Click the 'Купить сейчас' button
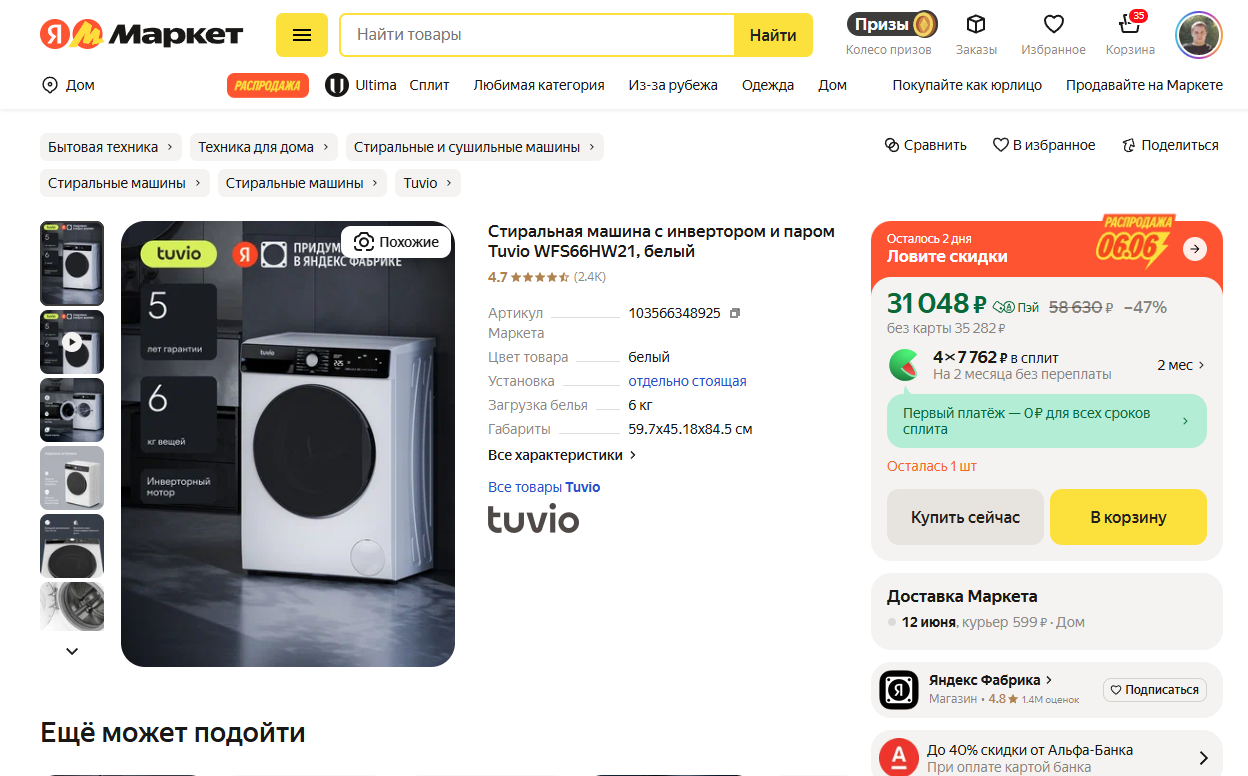Image resolution: width=1248 pixels, height=776 pixels. [965, 517]
